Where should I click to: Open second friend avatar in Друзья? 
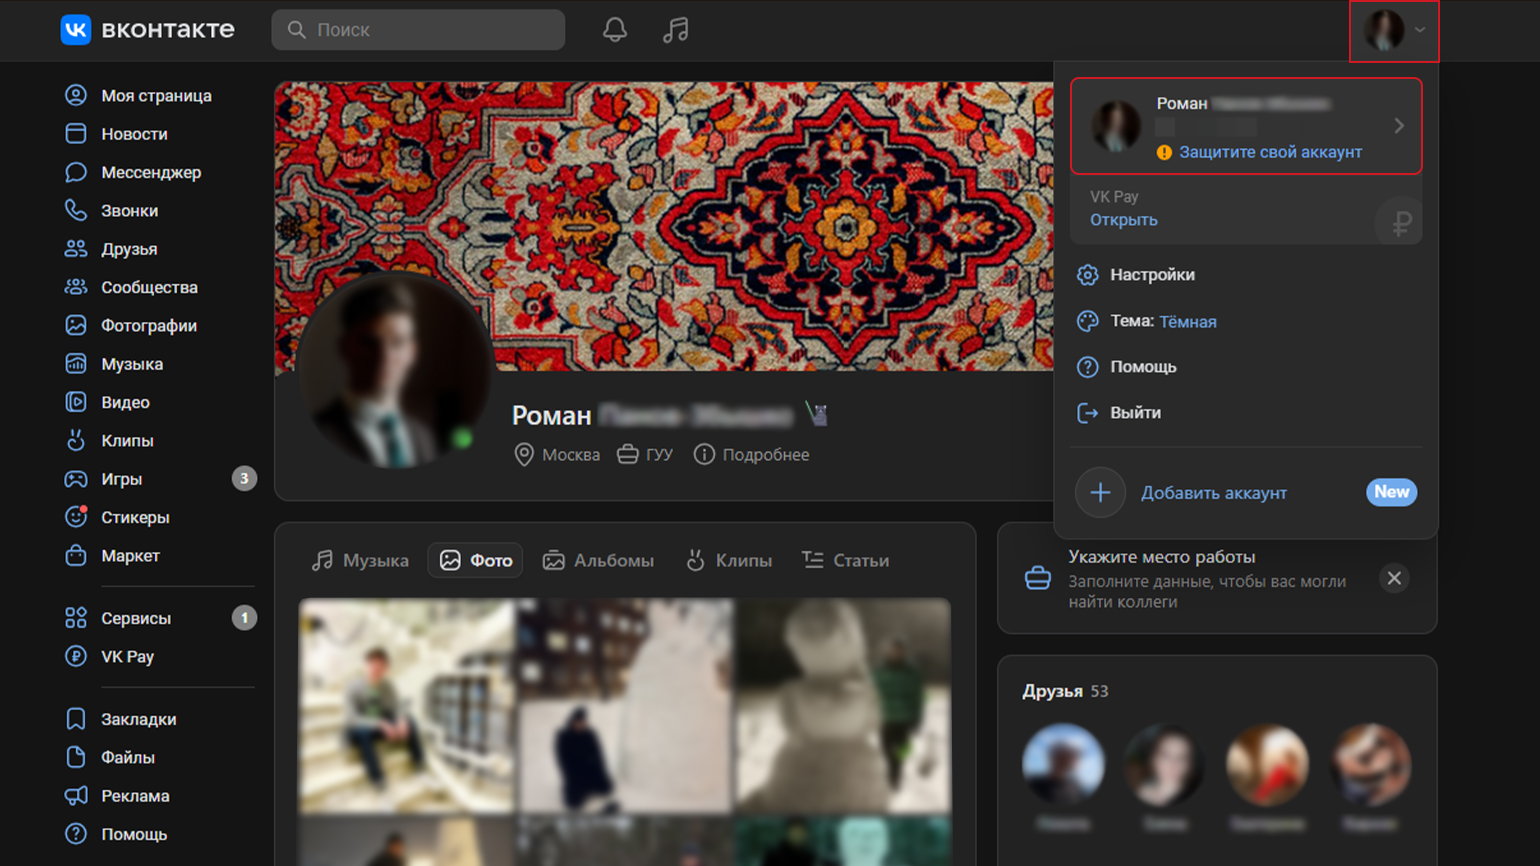(1166, 765)
